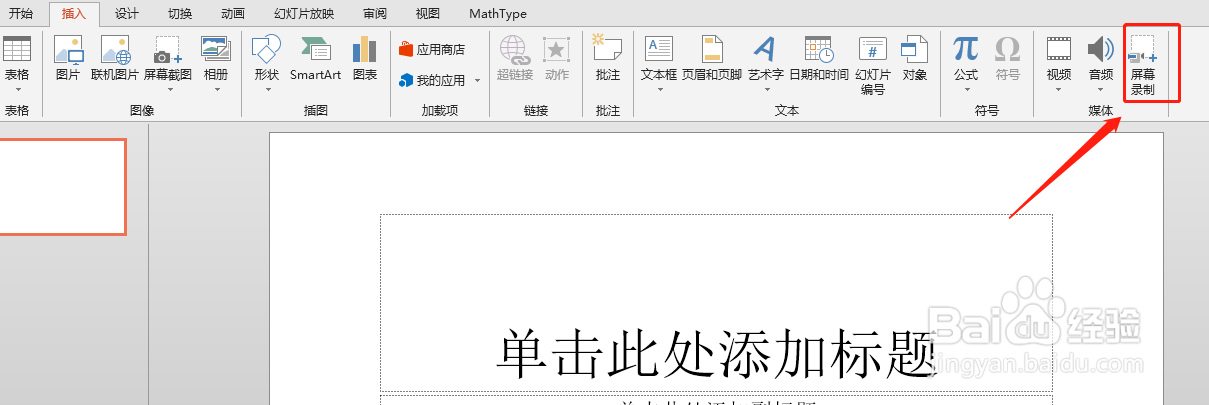
Task: Open the 动画 animations tab
Action: (x=233, y=14)
